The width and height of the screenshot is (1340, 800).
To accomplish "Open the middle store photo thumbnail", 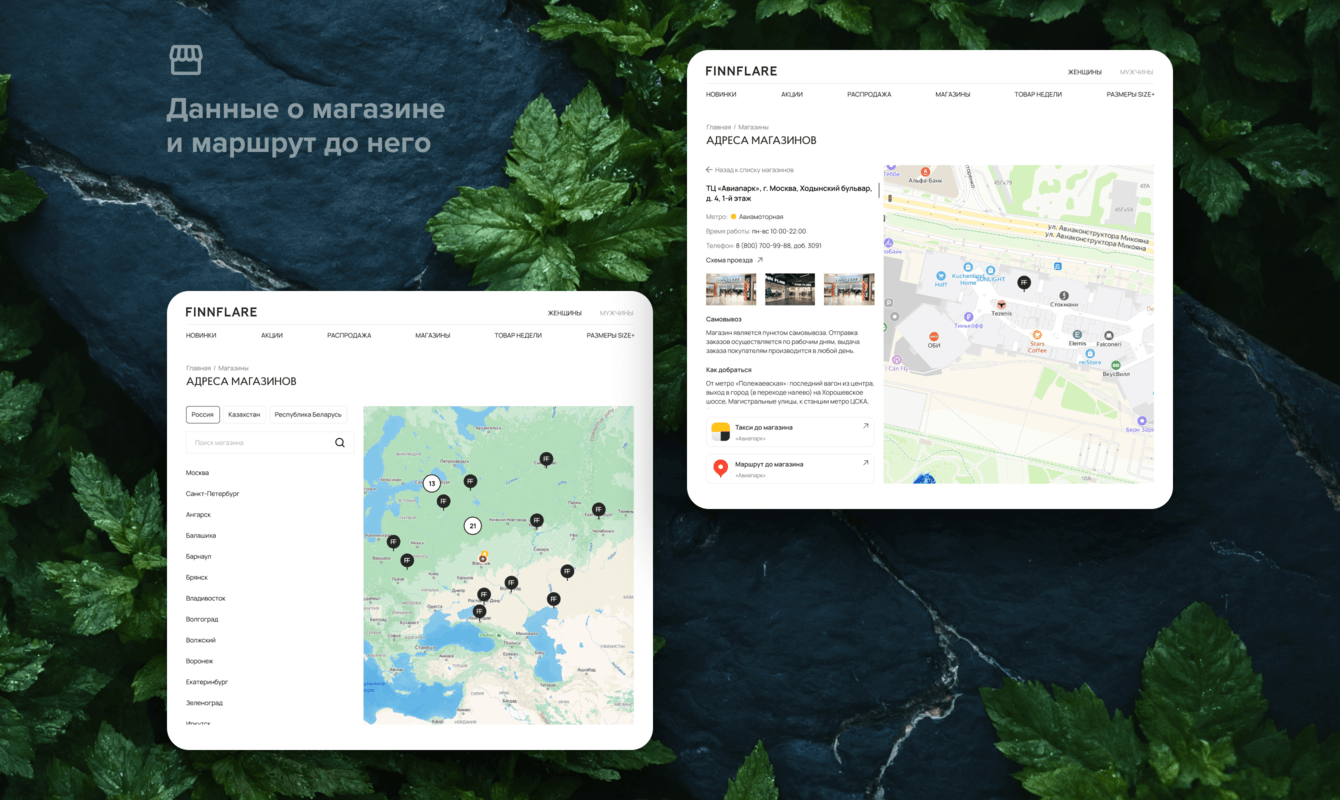I will point(790,289).
